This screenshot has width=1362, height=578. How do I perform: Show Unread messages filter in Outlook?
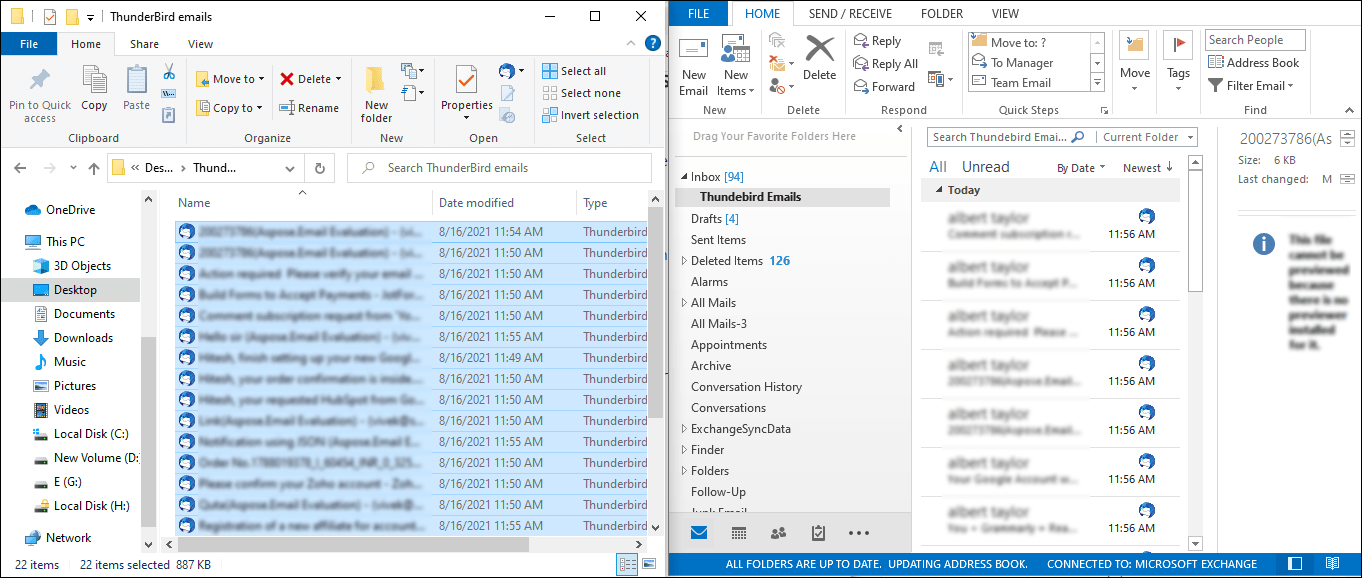[x=985, y=167]
